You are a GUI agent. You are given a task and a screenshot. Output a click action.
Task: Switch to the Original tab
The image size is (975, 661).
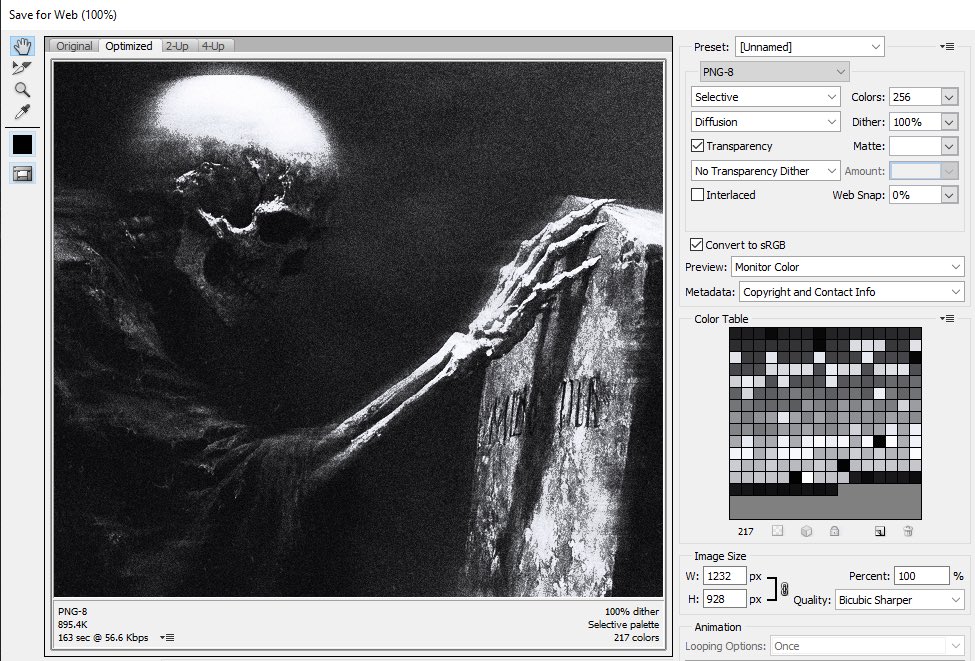click(x=74, y=46)
